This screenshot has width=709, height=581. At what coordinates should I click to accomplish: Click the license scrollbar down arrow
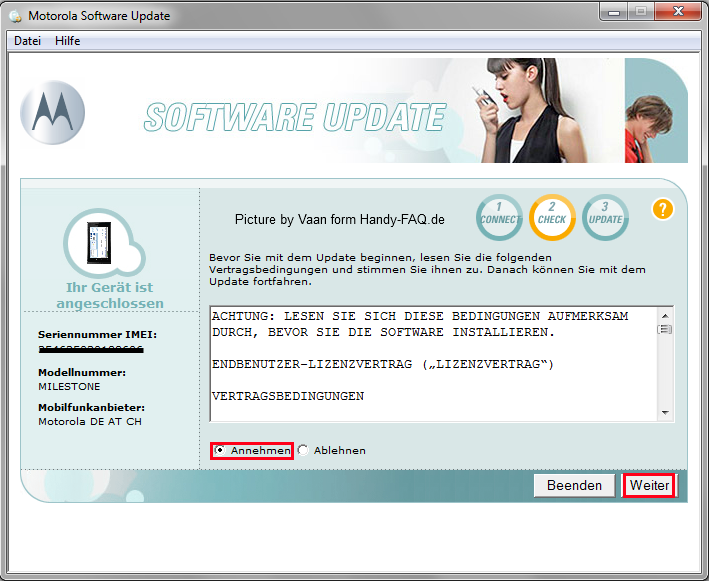pyautogui.click(x=665, y=412)
